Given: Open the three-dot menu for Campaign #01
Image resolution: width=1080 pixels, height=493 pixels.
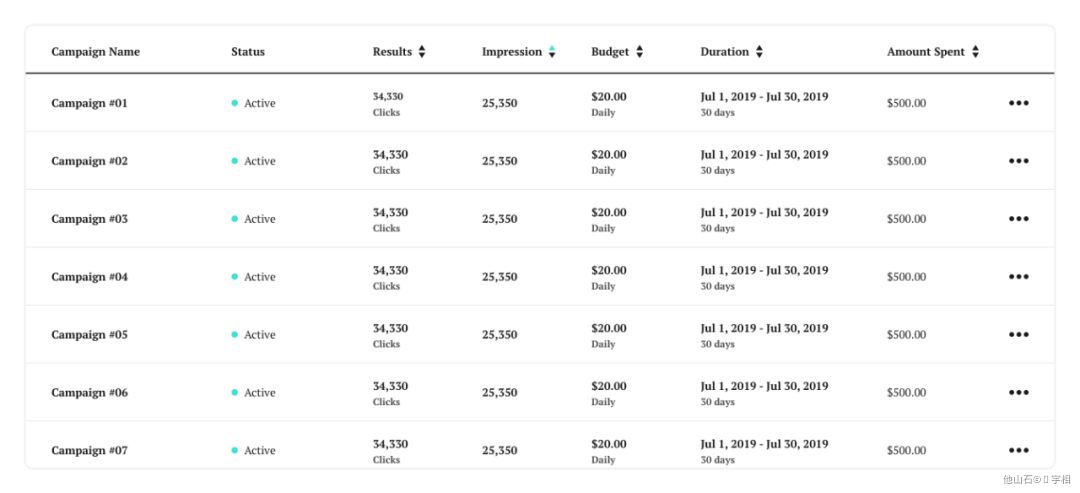Looking at the screenshot, I should click(x=1019, y=103).
